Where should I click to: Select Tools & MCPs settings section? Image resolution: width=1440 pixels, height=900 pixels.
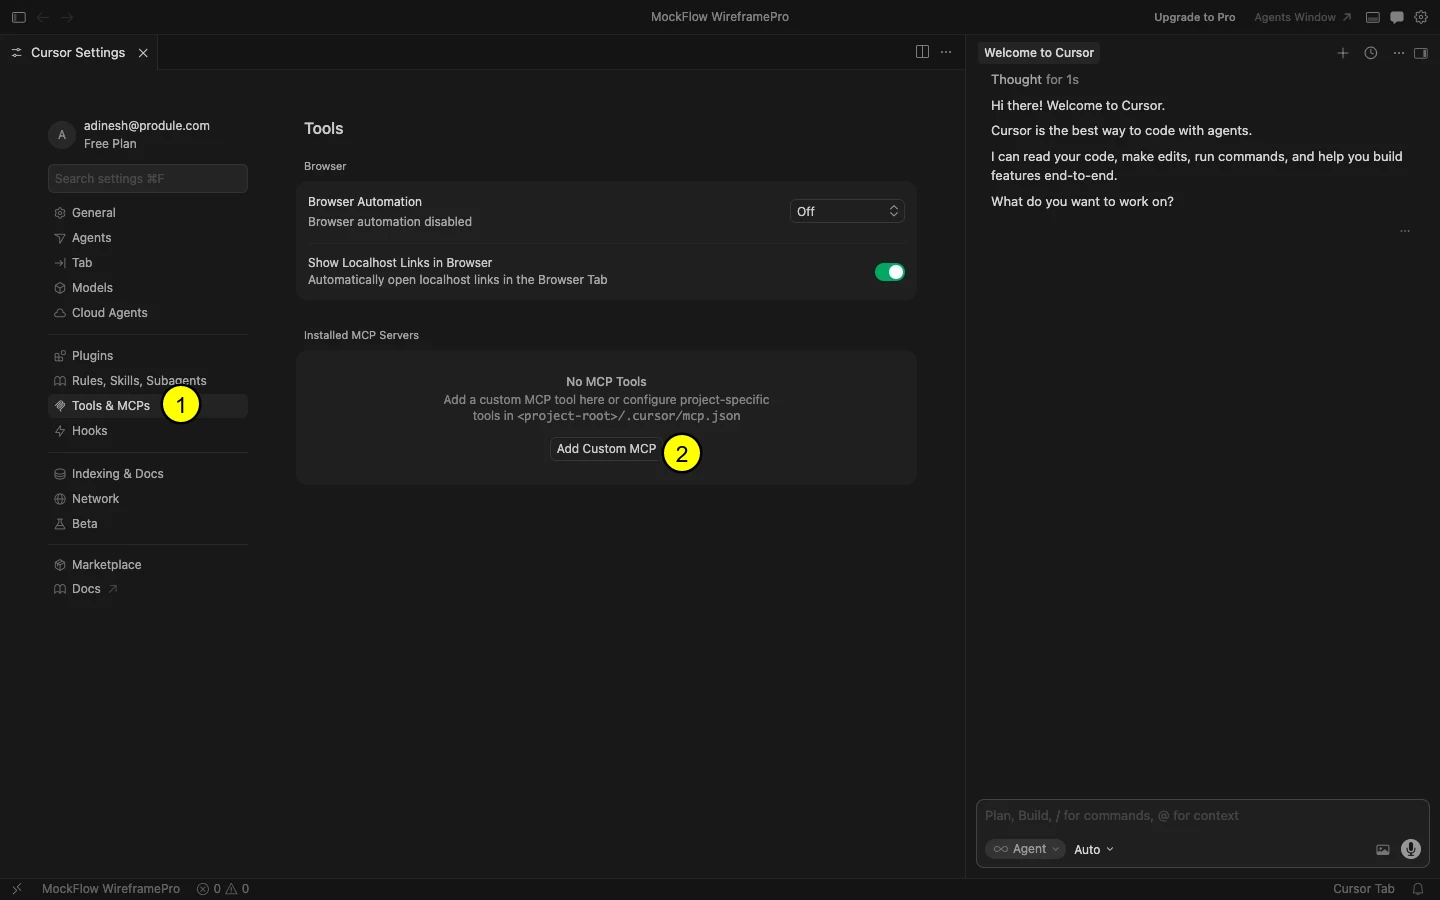pyautogui.click(x=147, y=406)
